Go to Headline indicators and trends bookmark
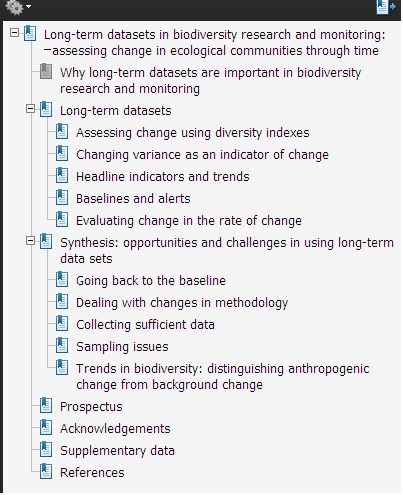 163,177
